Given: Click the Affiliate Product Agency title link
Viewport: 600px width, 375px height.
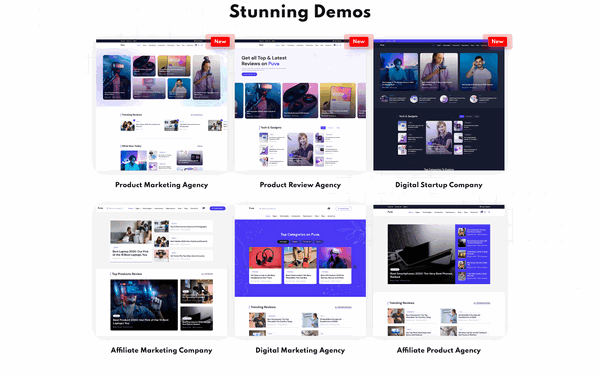Looking at the screenshot, I should [439, 350].
